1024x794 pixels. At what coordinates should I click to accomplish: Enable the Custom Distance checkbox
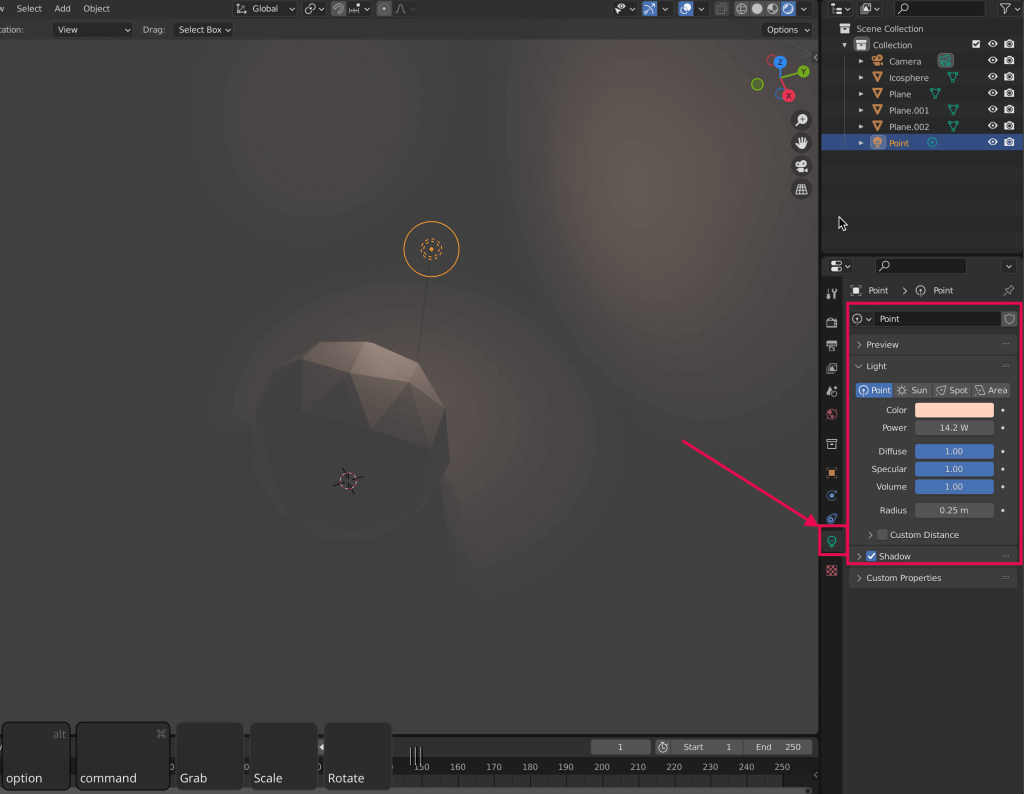[882, 535]
